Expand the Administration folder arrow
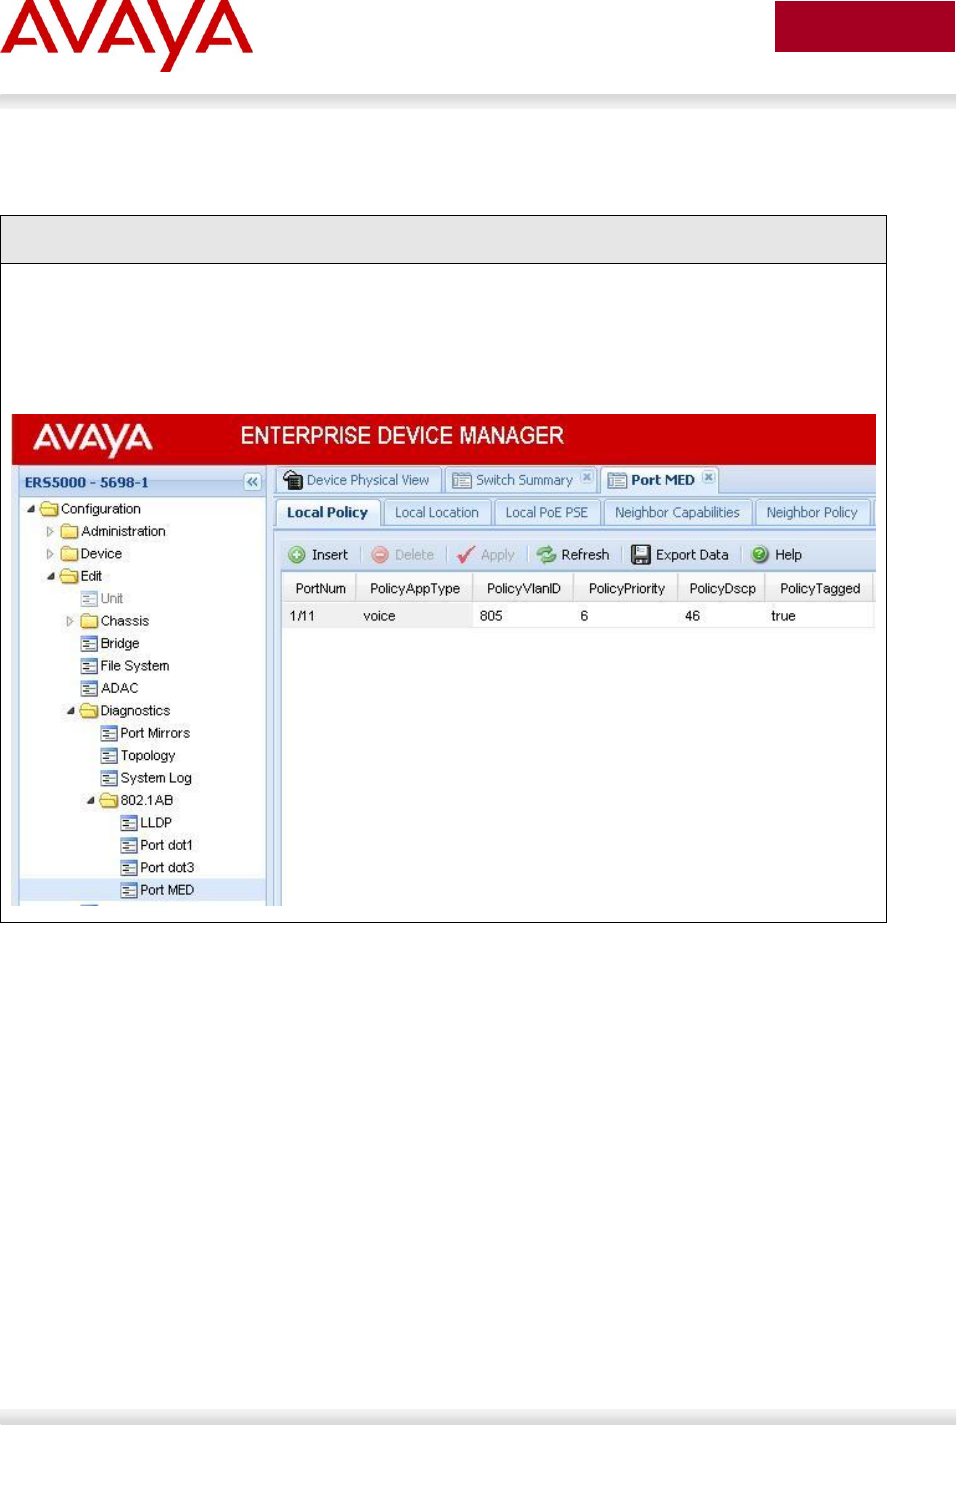The height and width of the screenshot is (1488, 957). pyautogui.click(x=50, y=532)
